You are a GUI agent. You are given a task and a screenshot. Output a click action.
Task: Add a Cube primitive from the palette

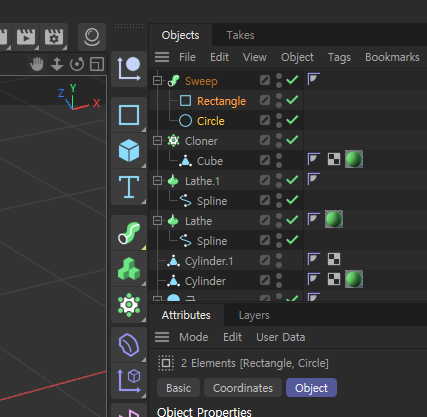[x=129, y=151]
